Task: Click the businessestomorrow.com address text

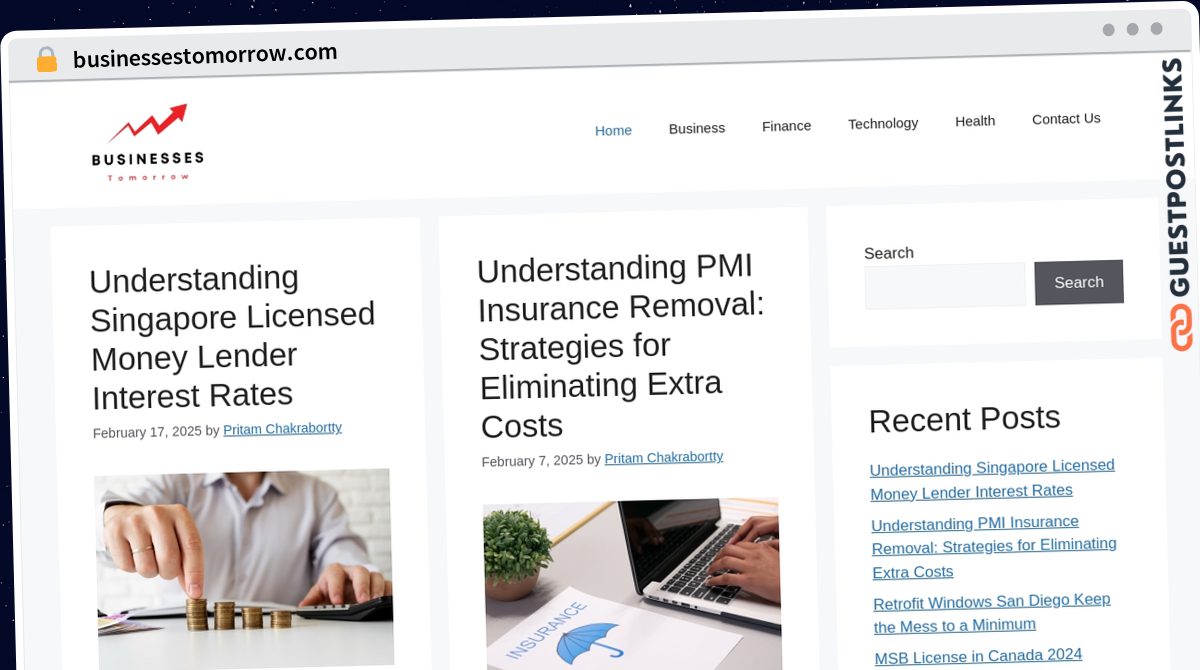Action: pyautogui.click(x=205, y=56)
